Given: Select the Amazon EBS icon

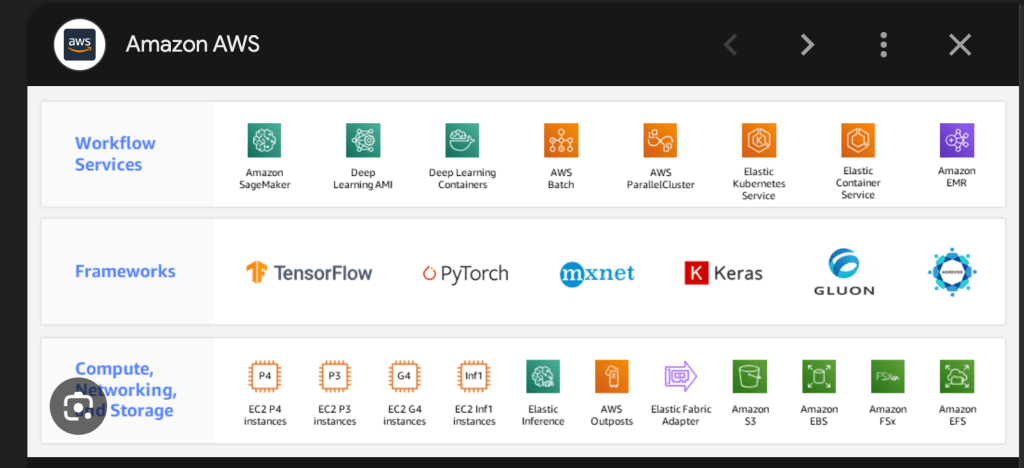Looking at the screenshot, I should [819, 377].
